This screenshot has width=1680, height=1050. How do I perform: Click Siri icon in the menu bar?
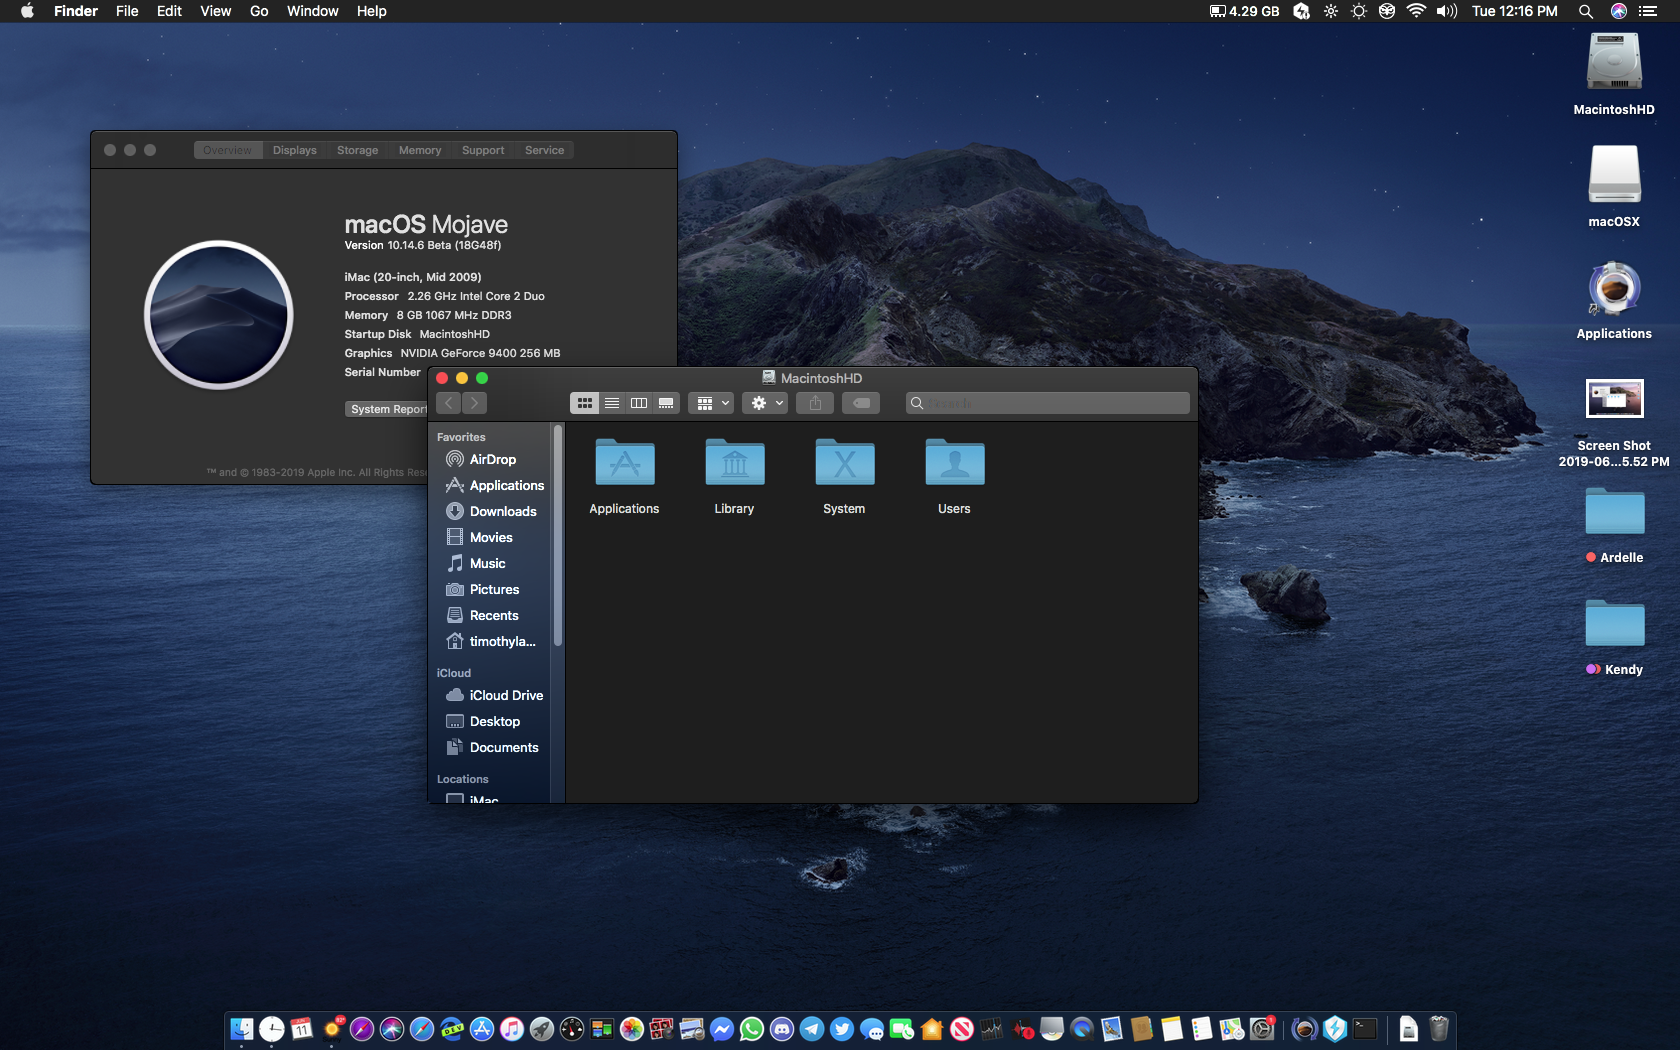[x=1618, y=11]
